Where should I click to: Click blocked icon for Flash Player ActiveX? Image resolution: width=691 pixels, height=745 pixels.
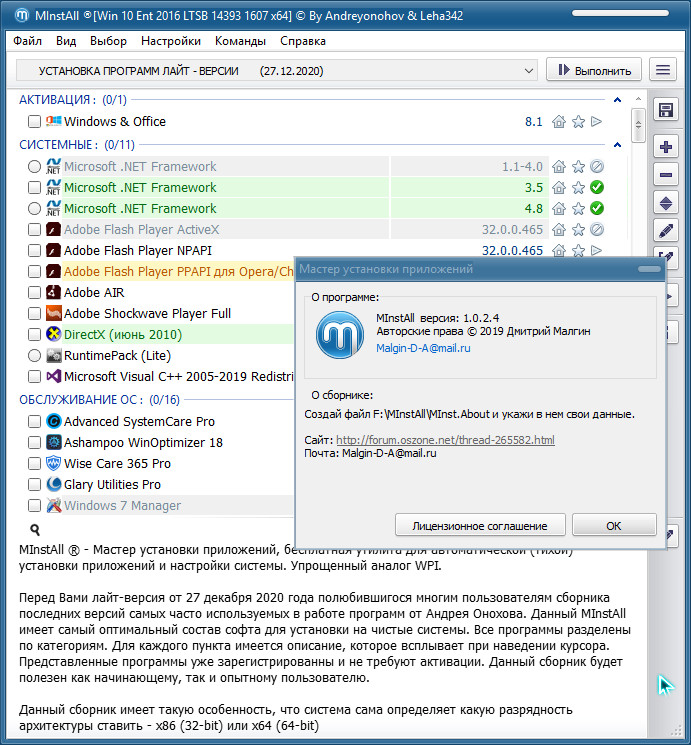coord(597,229)
